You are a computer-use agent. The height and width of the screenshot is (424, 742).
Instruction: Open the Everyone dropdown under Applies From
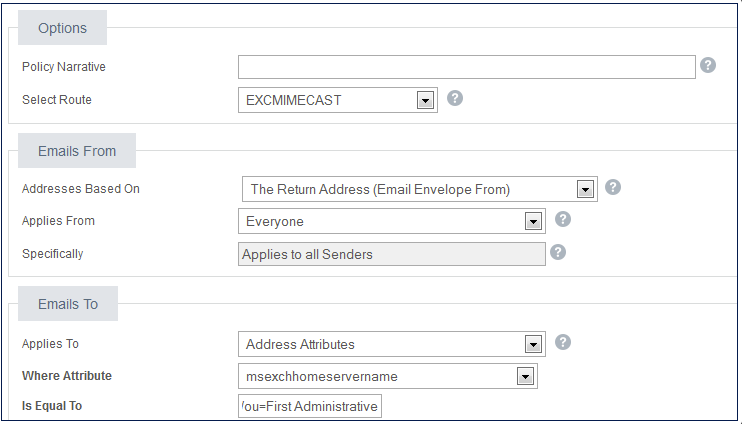click(533, 221)
